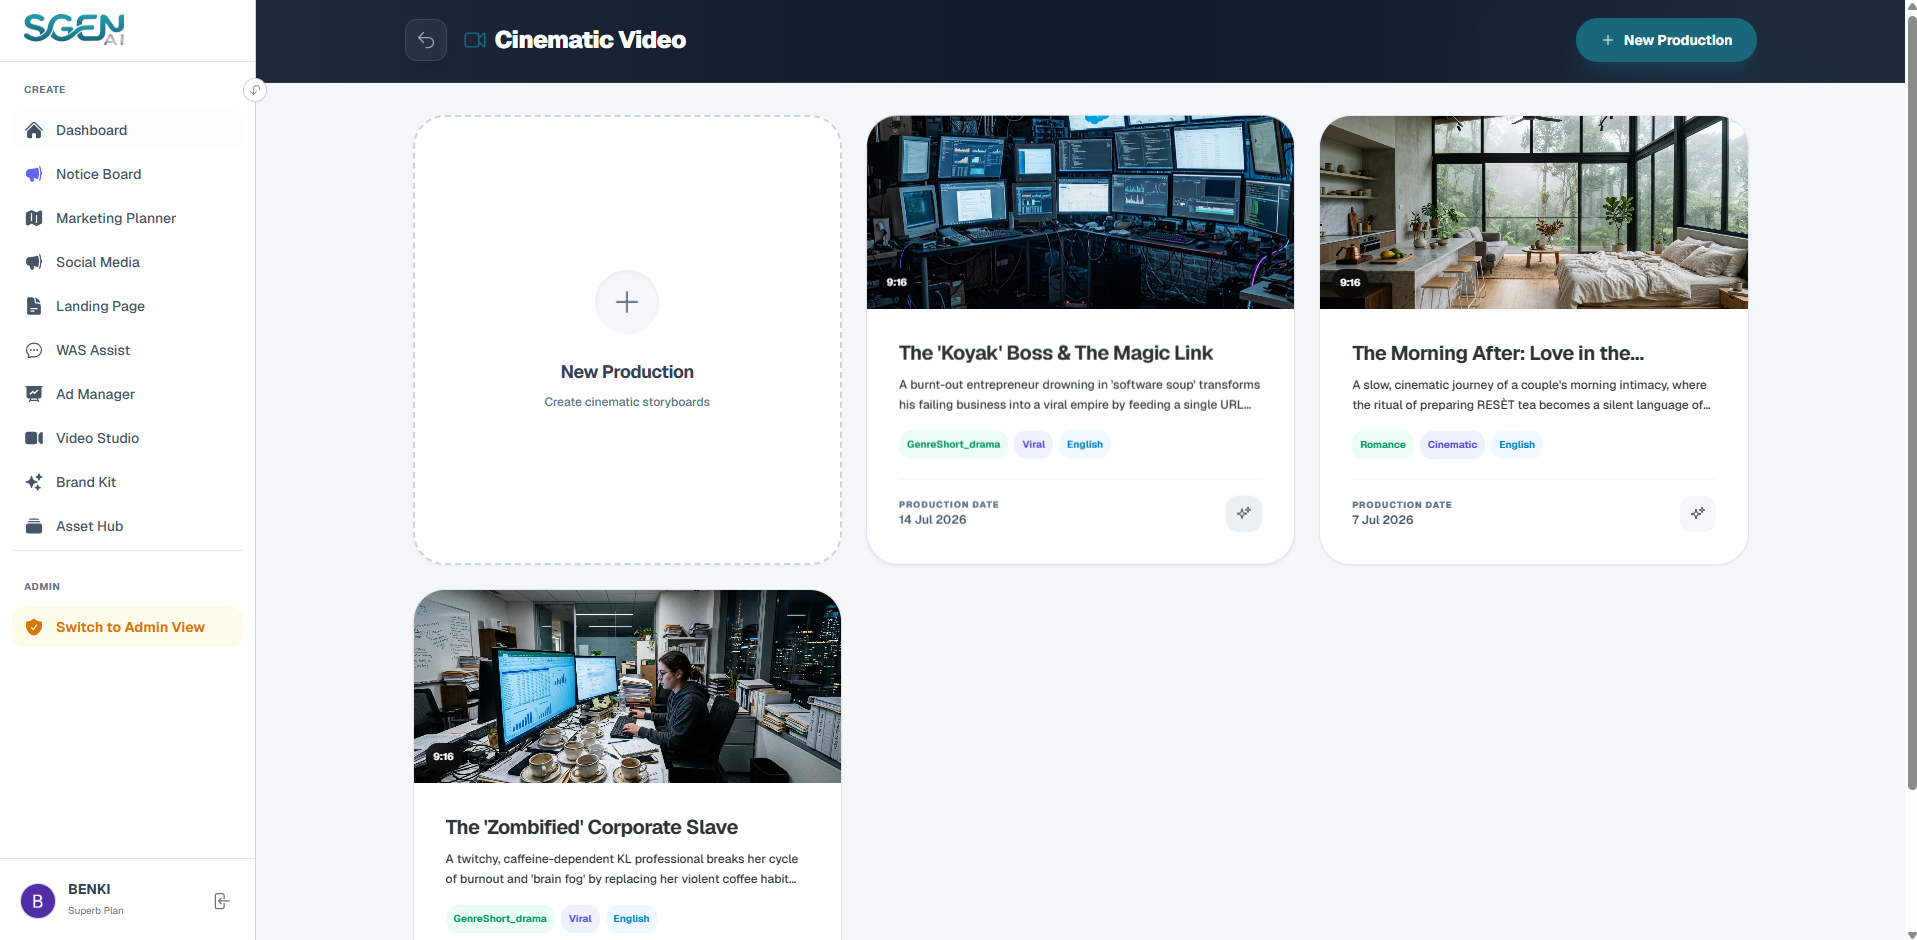This screenshot has width=1917, height=940.
Task: Click English tag on Zombified card
Action: (x=631, y=919)
